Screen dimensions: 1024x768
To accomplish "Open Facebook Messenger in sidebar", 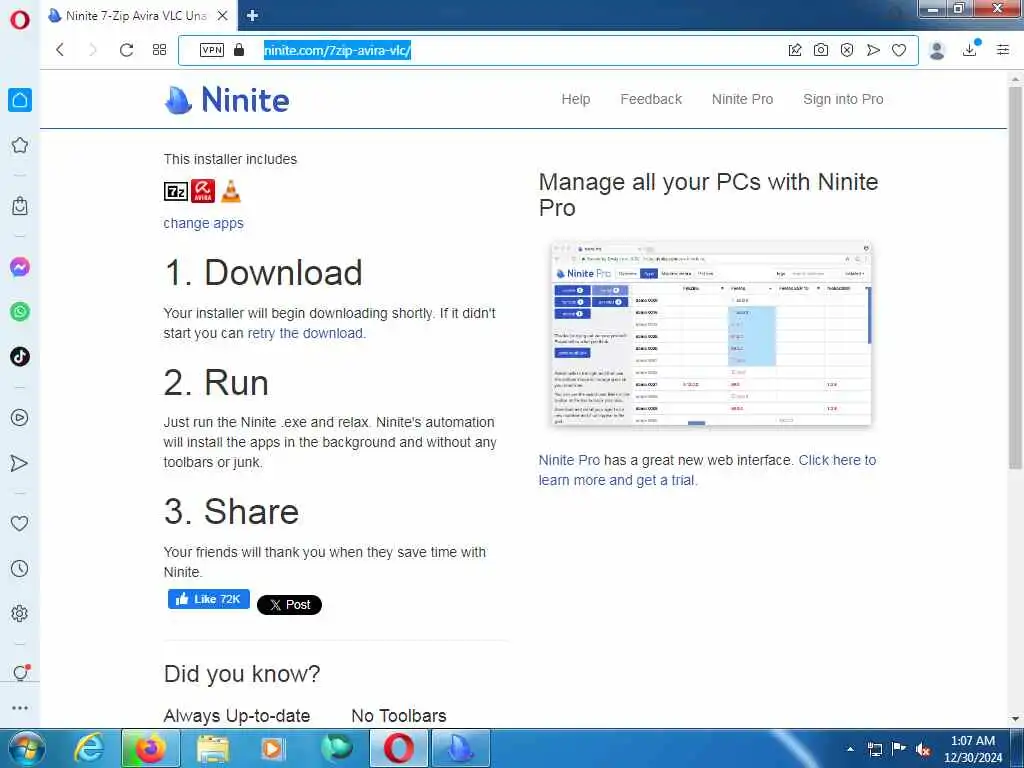I will [20, 266].
